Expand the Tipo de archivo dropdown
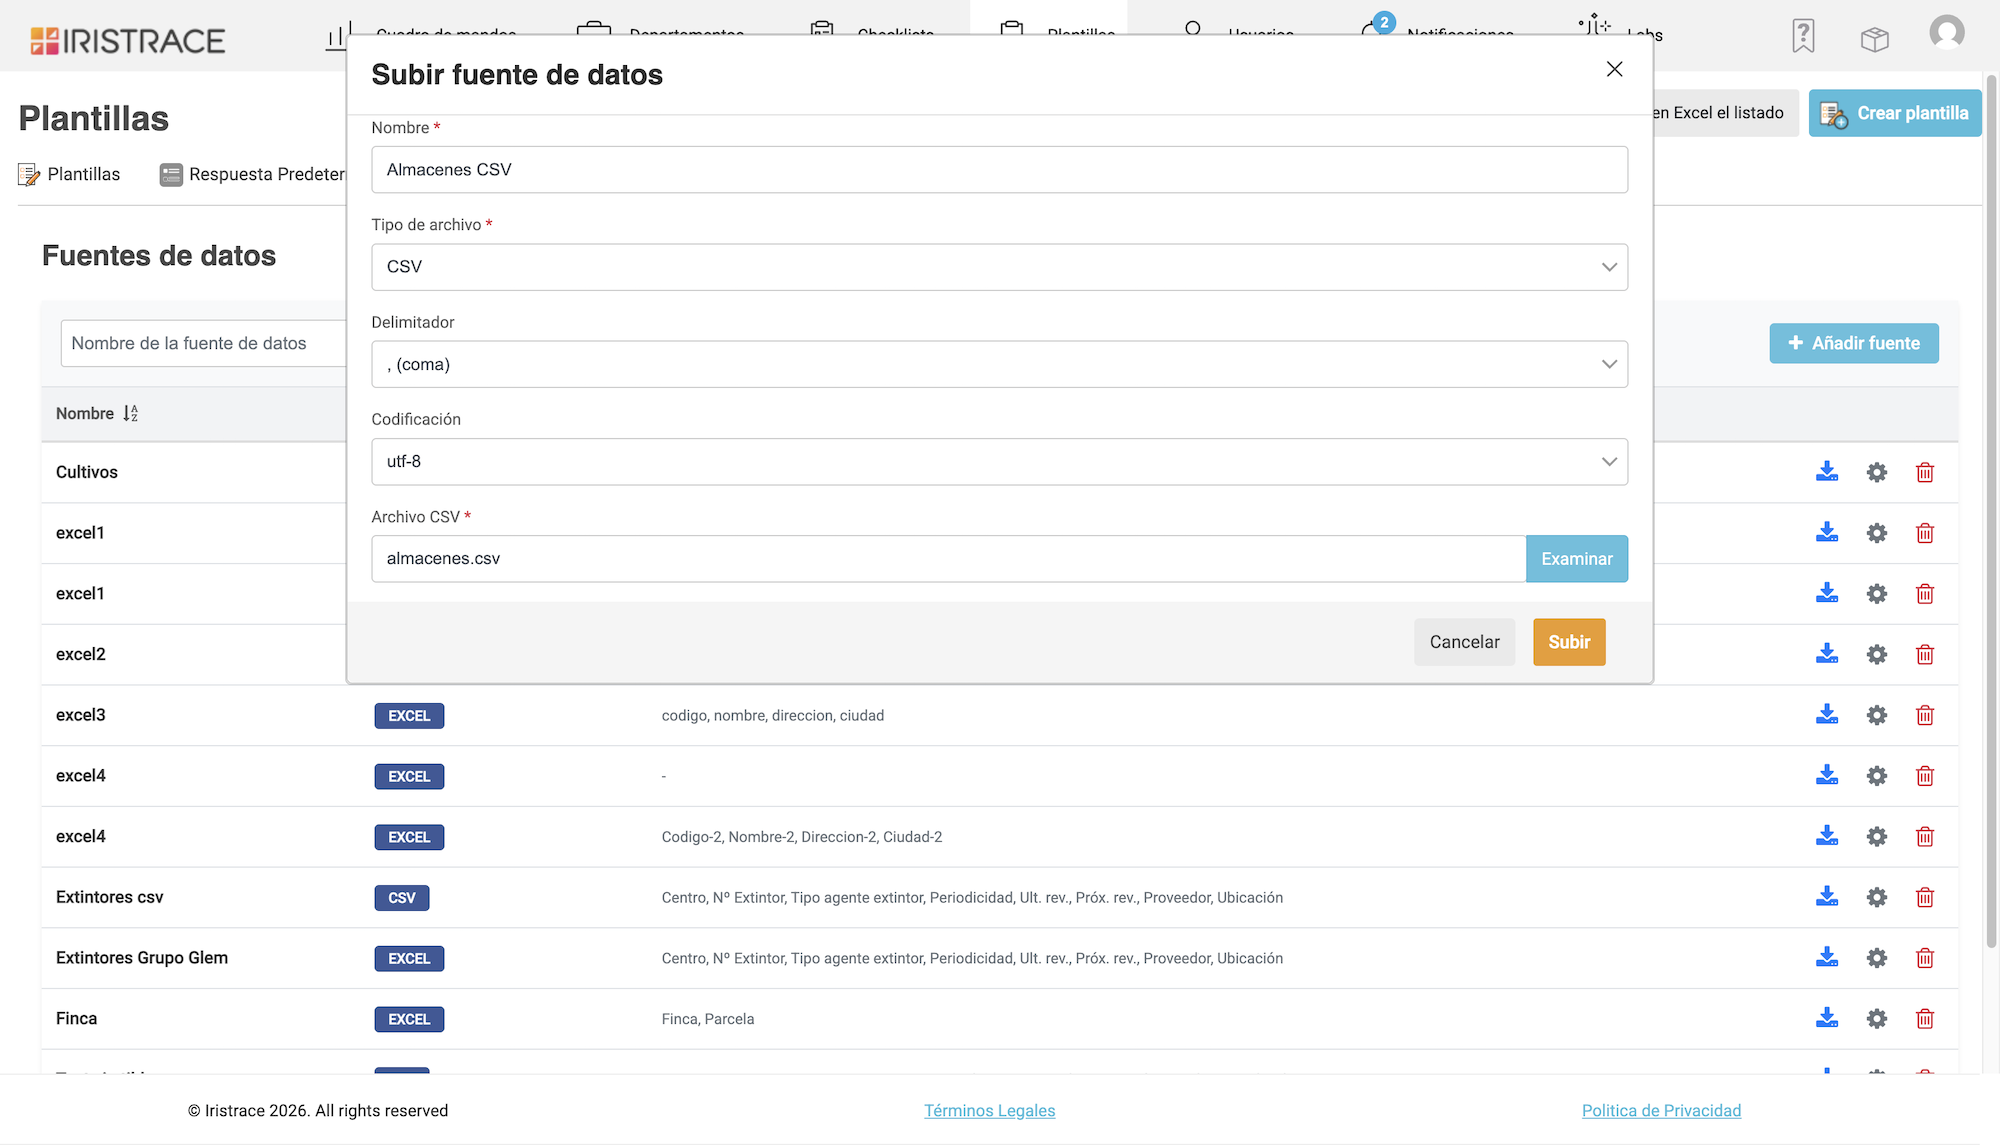 coord(999,267)
